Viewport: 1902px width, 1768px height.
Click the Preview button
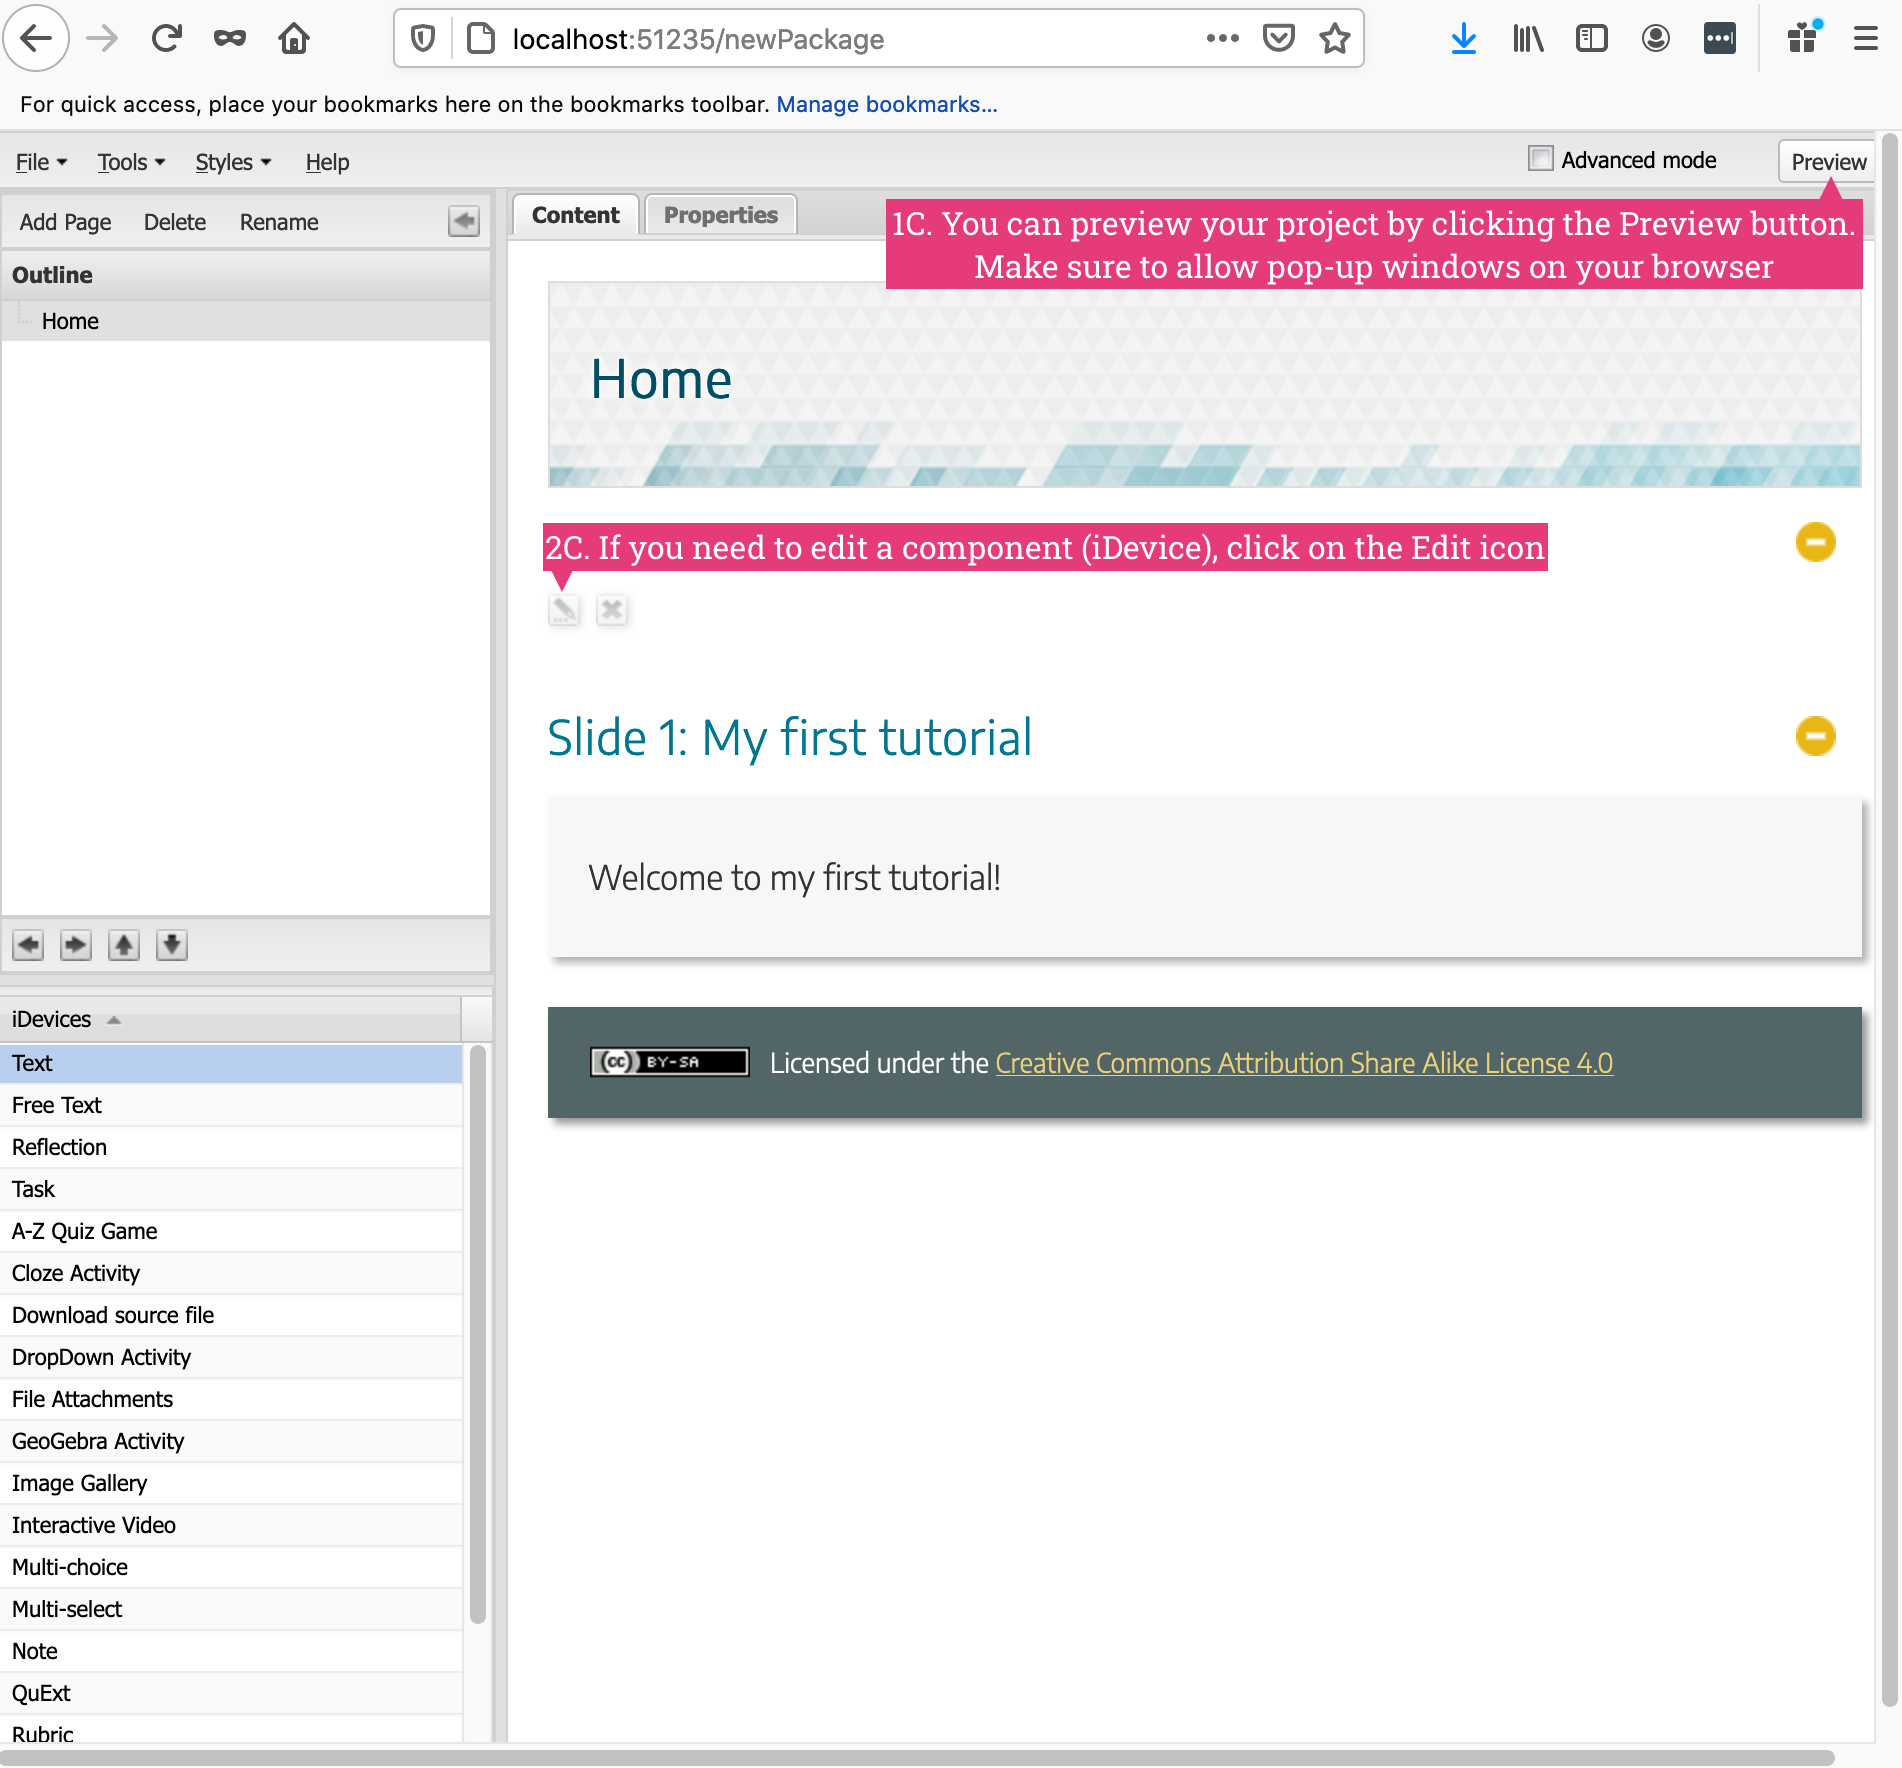[1828, 162]
